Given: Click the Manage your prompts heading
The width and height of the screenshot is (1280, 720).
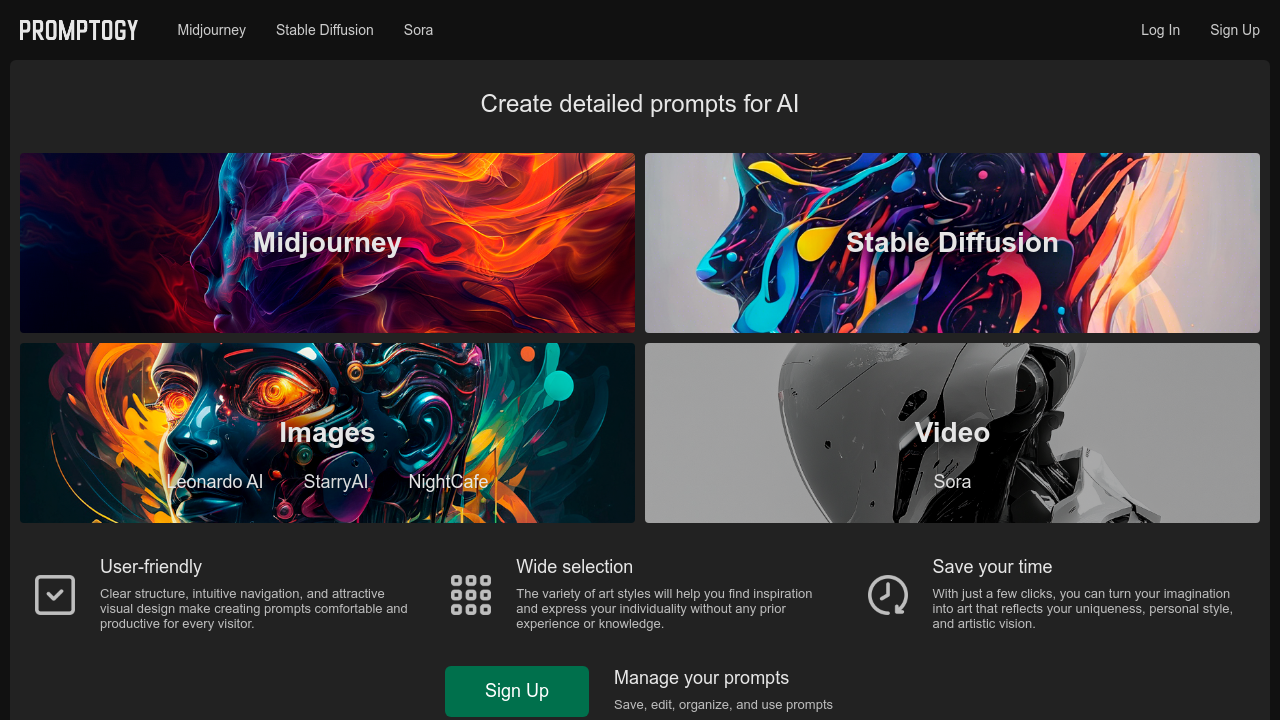Looking at the screenshot, I should coord(701,678).
